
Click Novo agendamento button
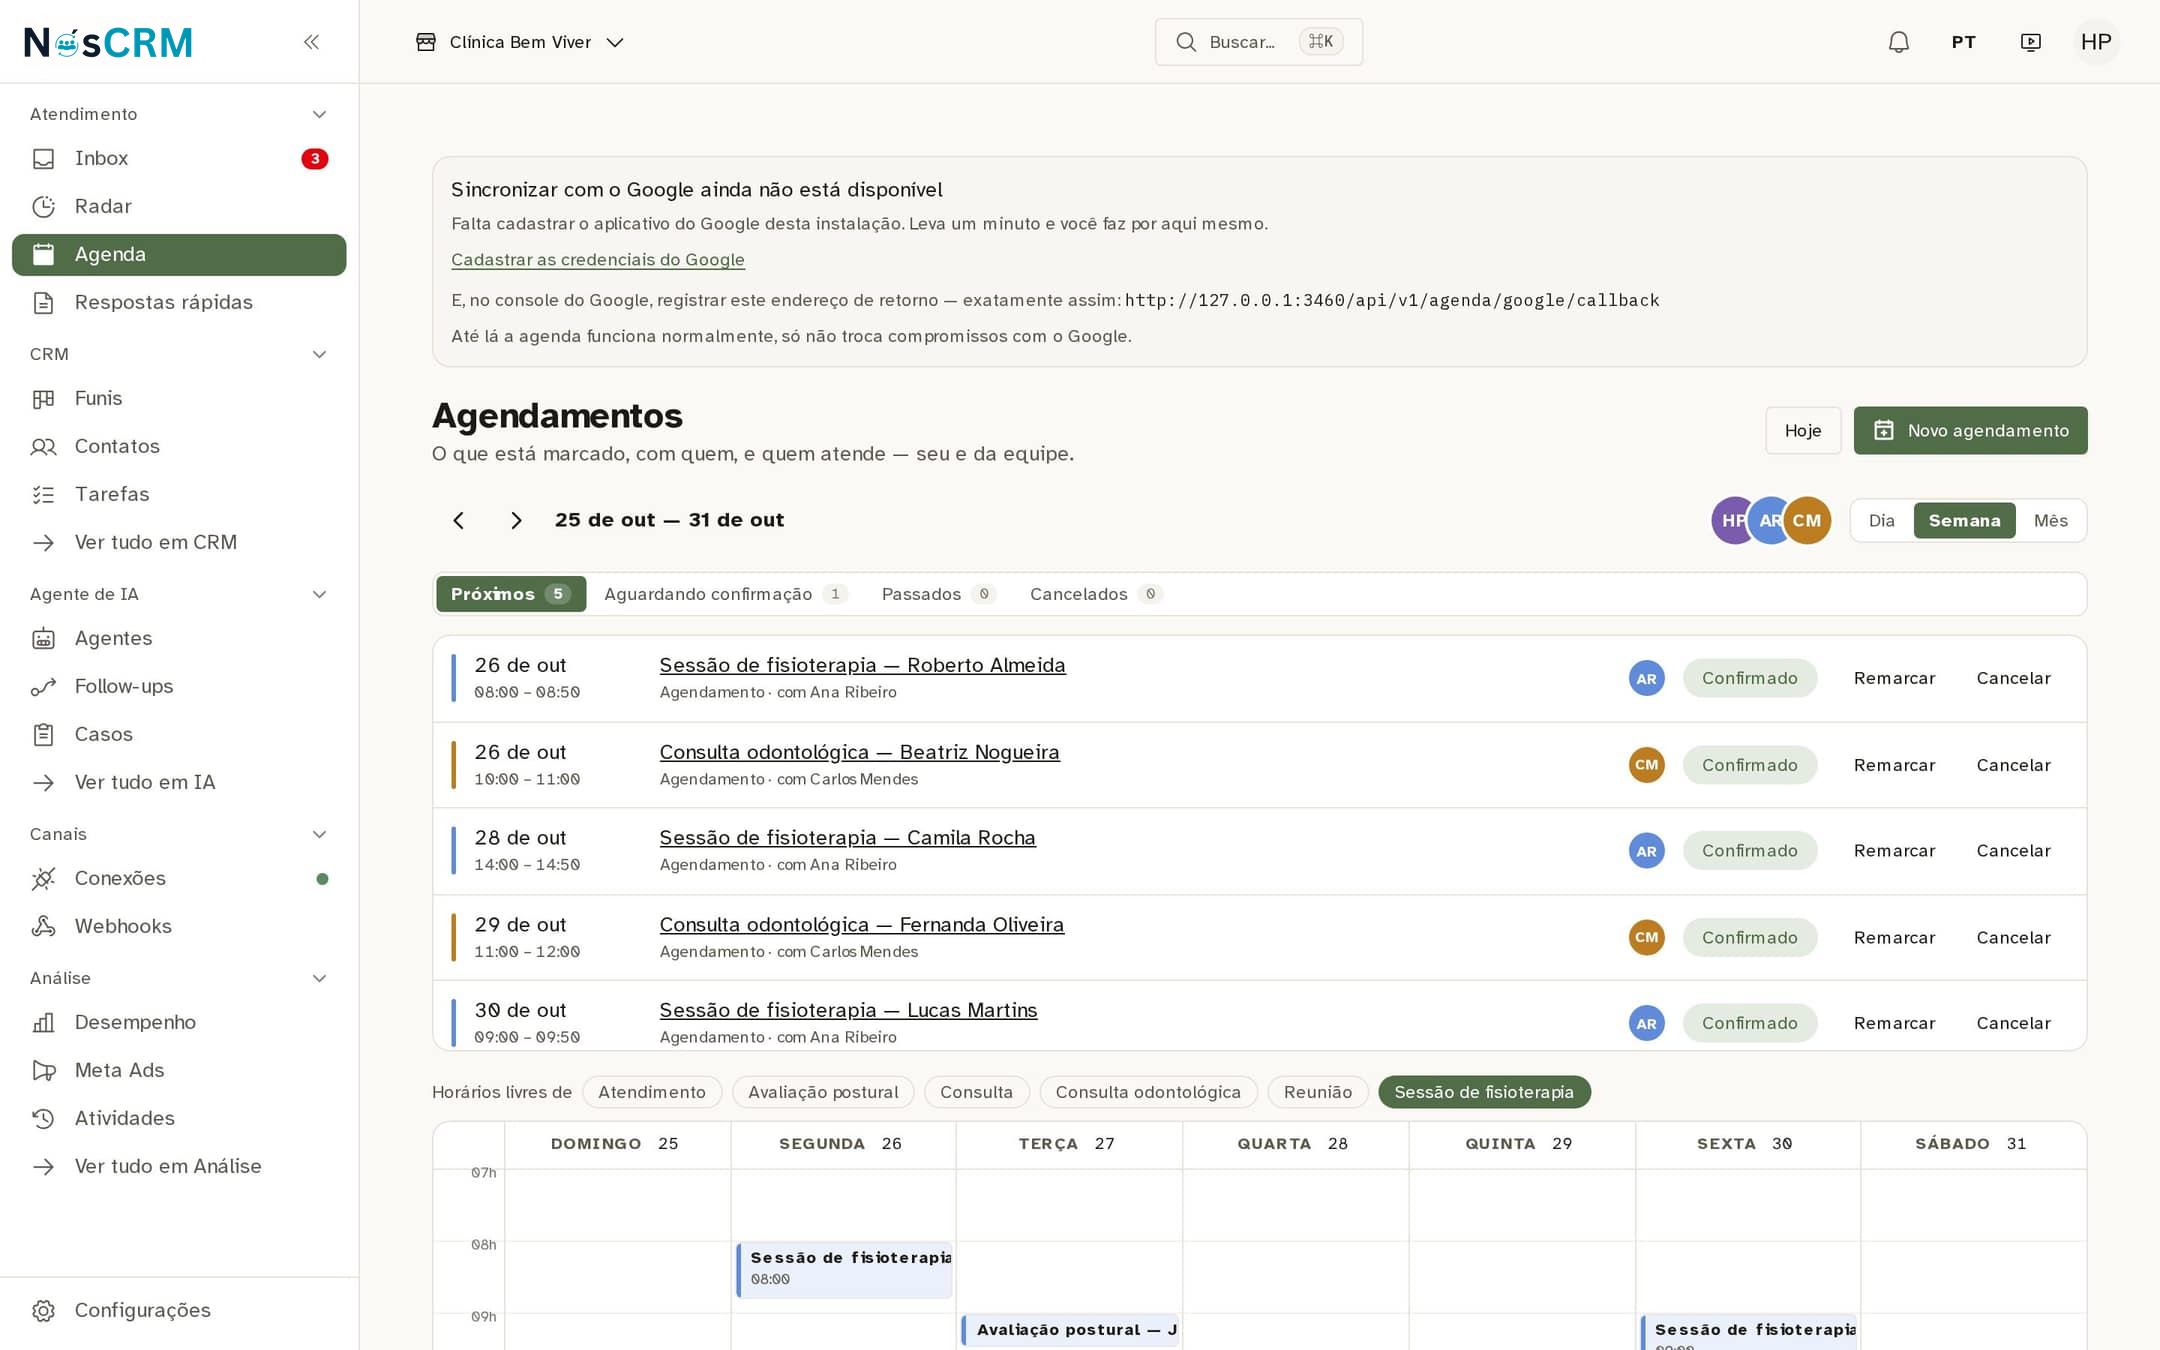point(1970,430)
